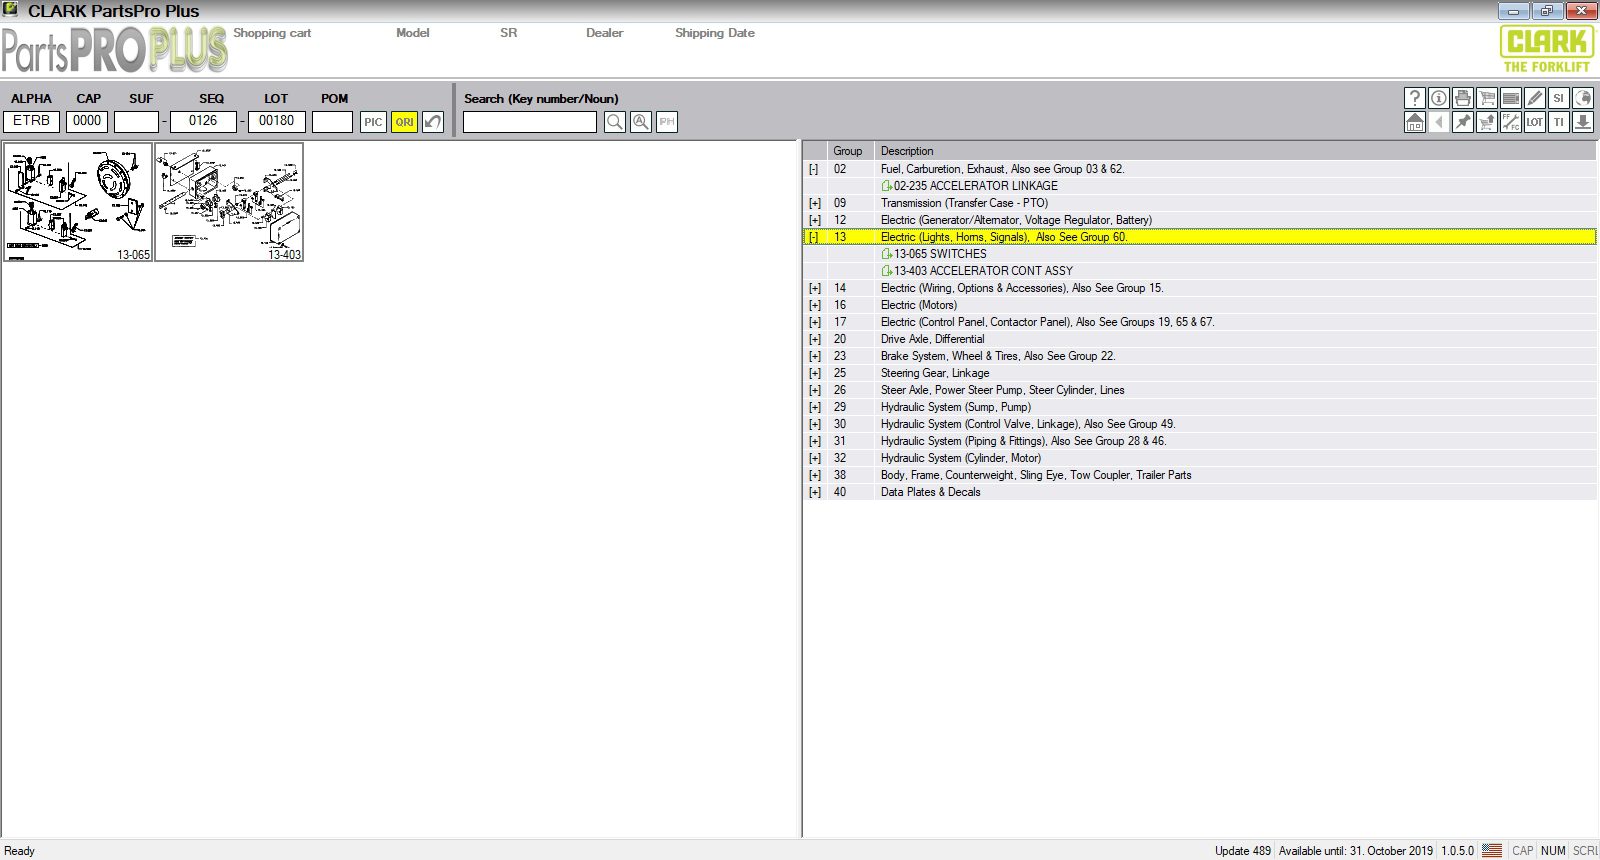The height and width of the screenshot is (860, 1600).
Task: Open the Shipping Date menu
Action: [715, 33]
